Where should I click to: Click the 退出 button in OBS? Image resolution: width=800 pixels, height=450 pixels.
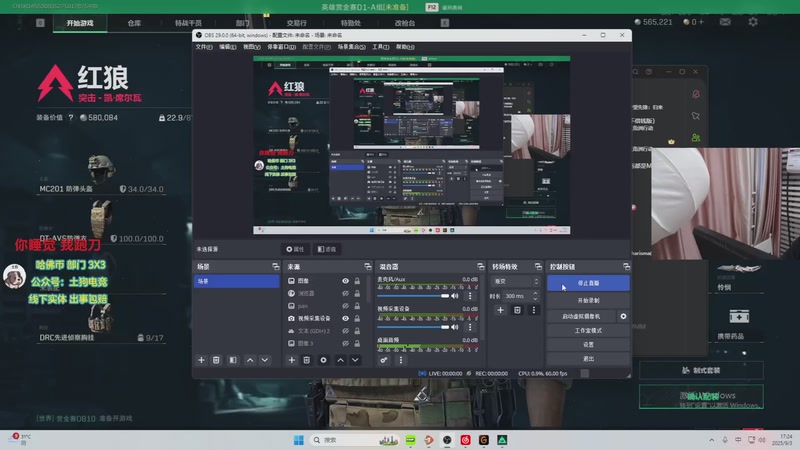(588, 359)
